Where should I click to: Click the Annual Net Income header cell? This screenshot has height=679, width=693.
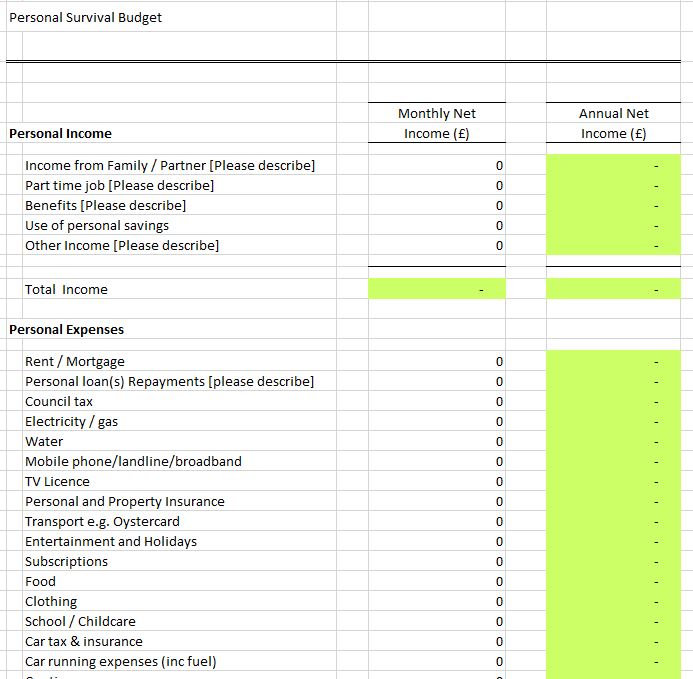pos(613,124)
